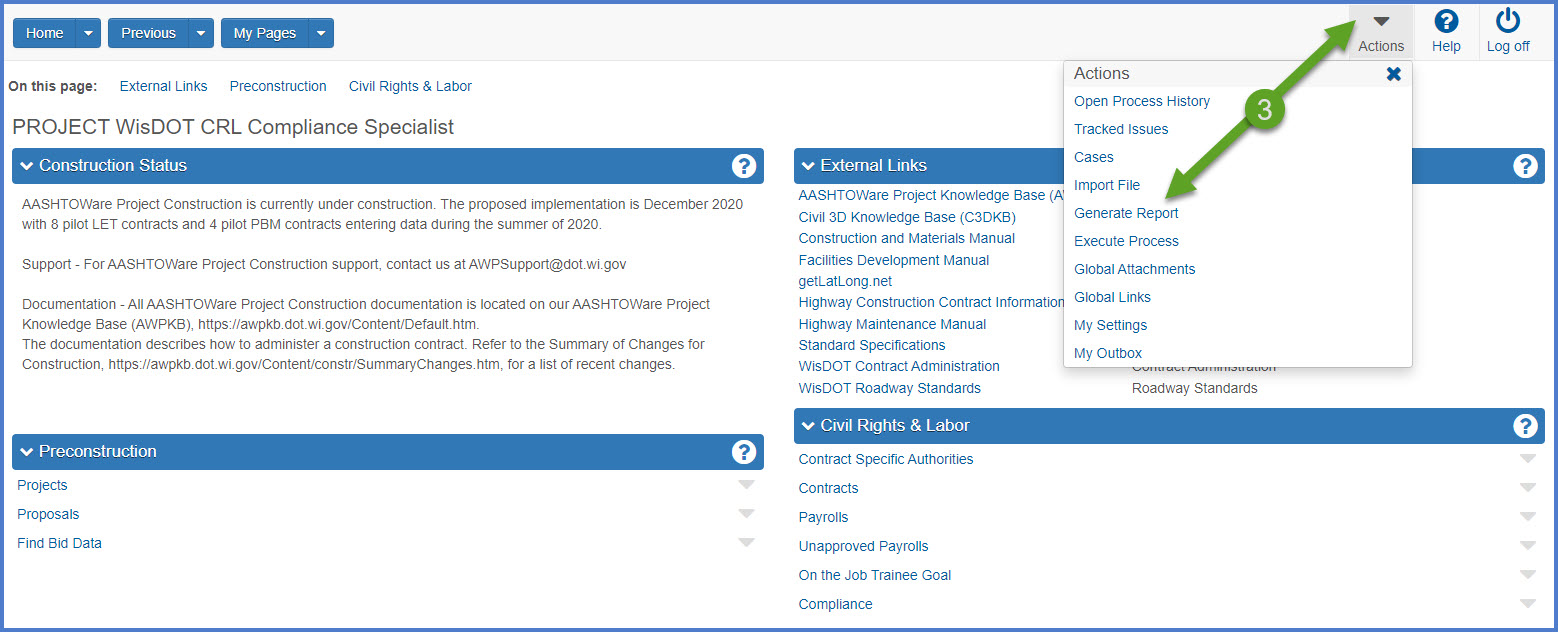Screen dimensions: 1558x632
Task: Jump to Civil Rights & Labor anchor
Action: (x=410, y=86)
